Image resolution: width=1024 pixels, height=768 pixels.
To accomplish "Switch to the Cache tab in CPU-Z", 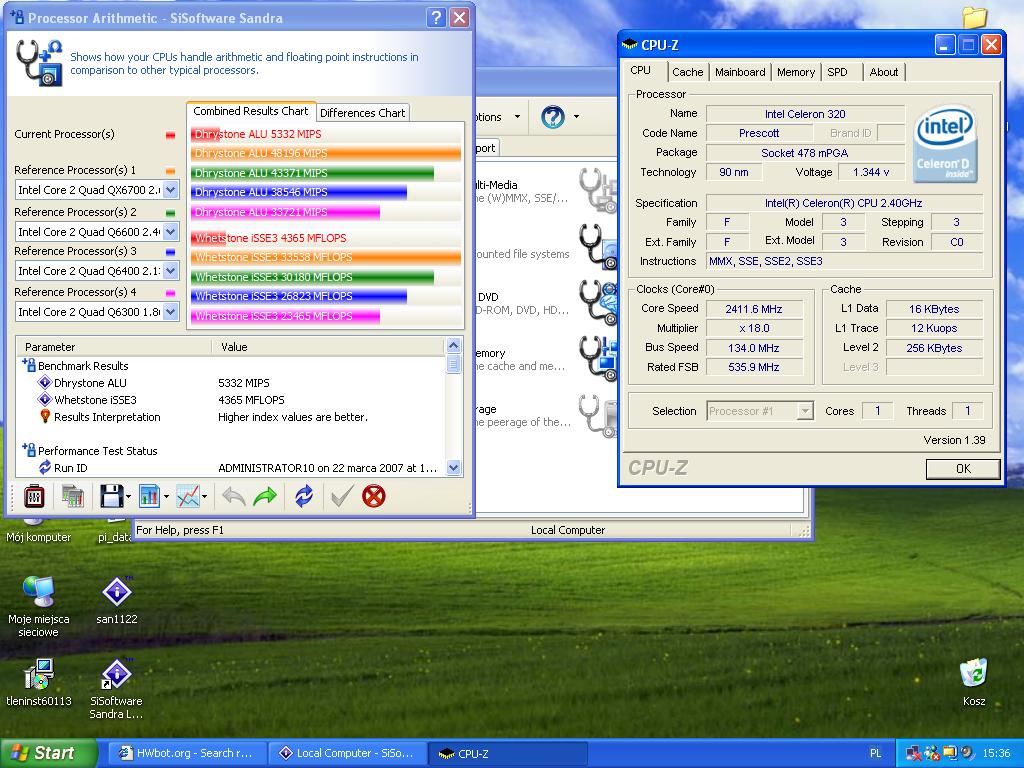I will pos(688,72).
